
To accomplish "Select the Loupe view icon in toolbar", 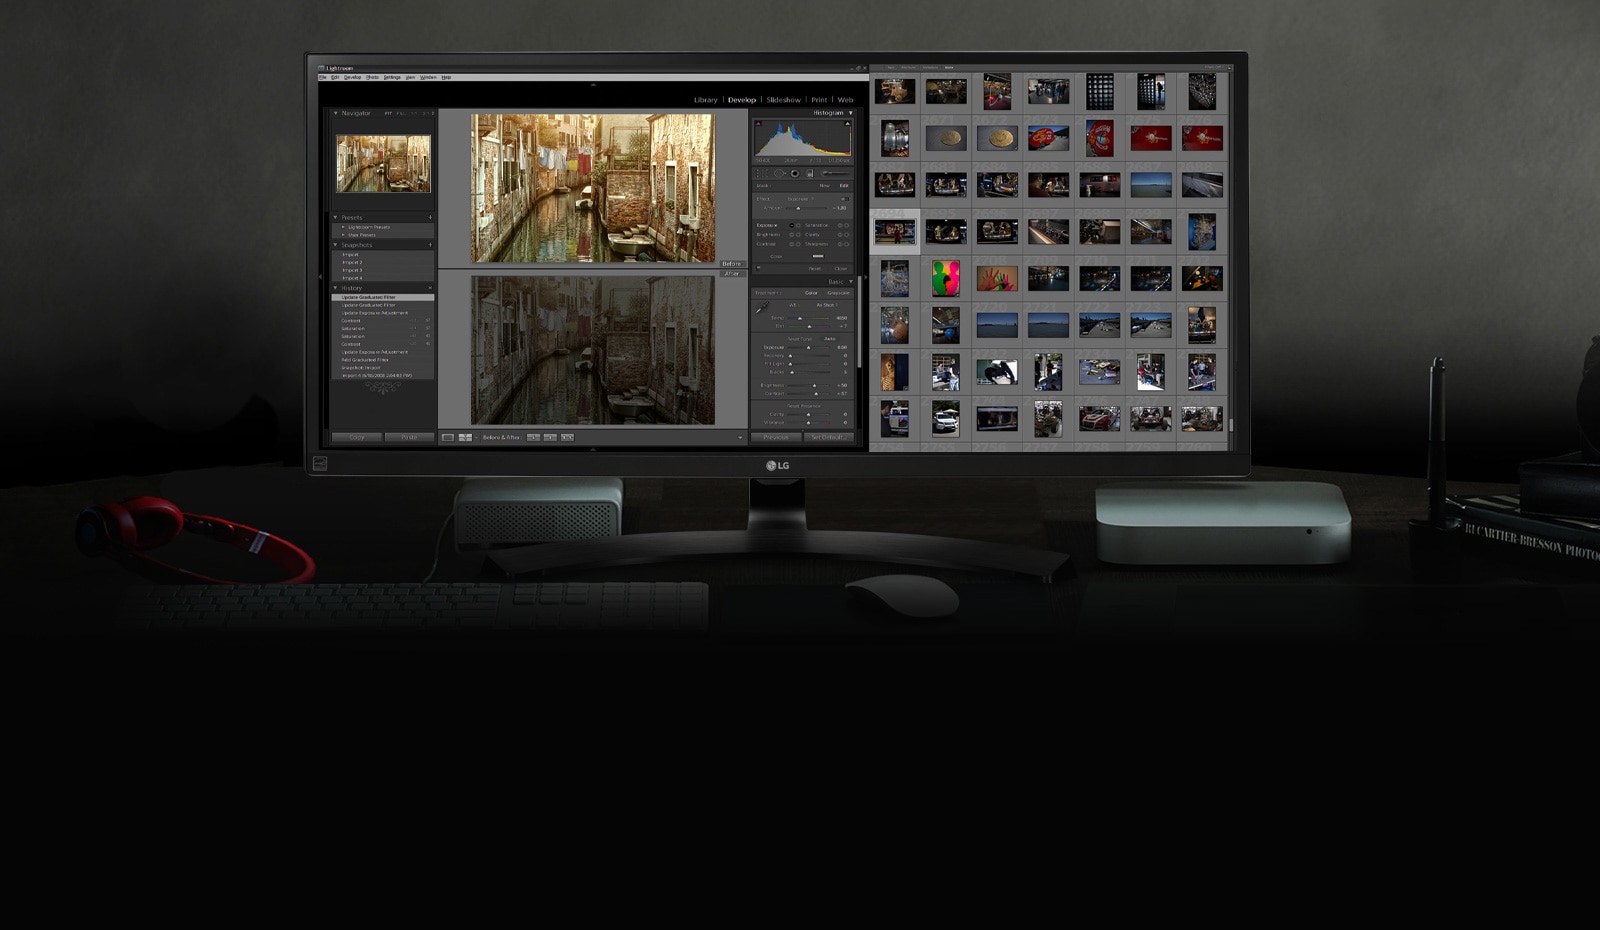I will 448,437.
